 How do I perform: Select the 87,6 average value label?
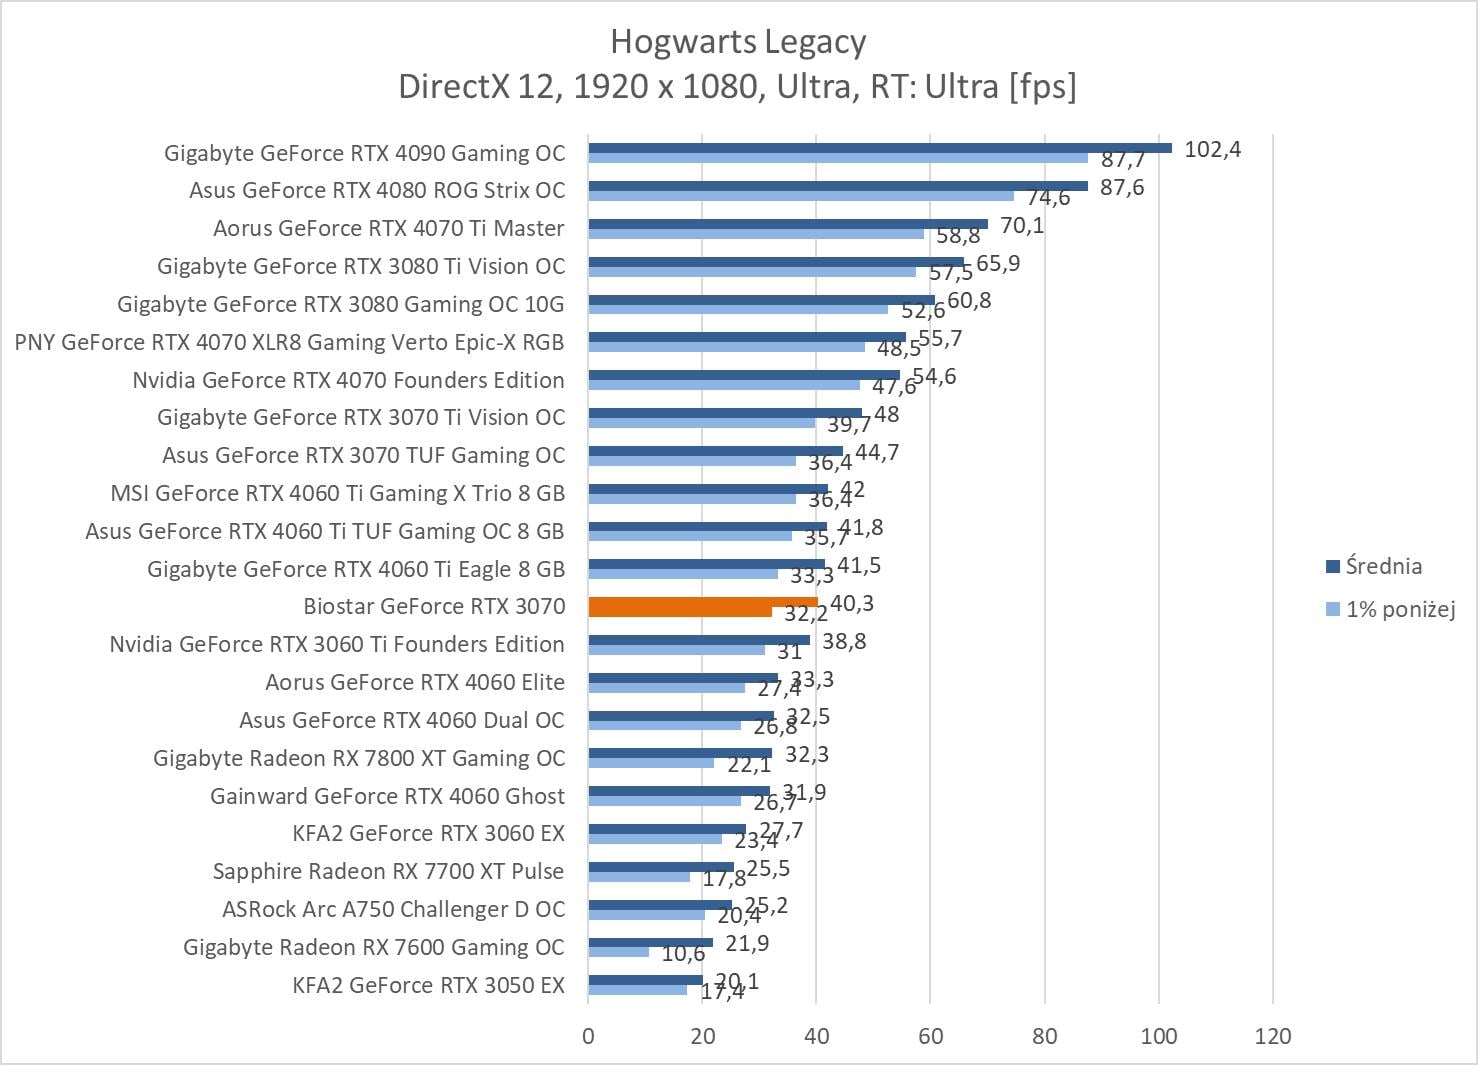point(1121,188)
